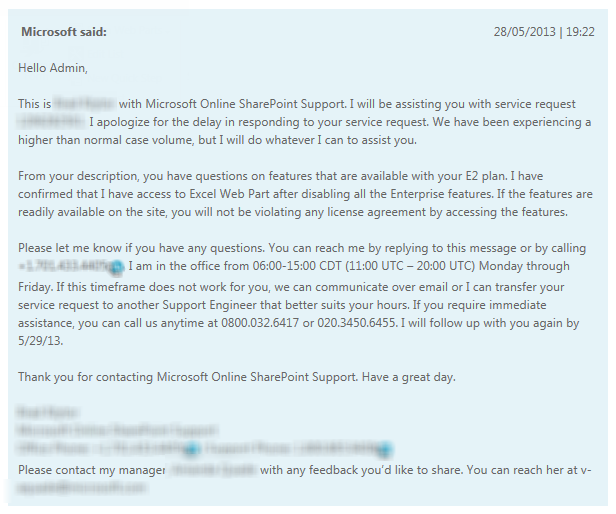
Task: Click the "Hello Admin," greeting line
Action: coord(53,68)
